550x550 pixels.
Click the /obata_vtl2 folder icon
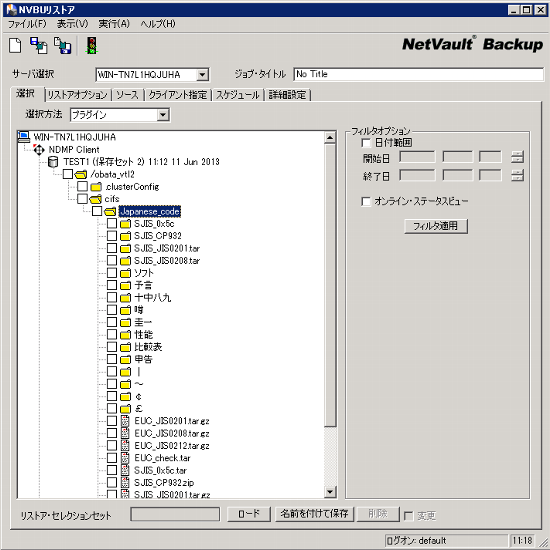(81, 174)
